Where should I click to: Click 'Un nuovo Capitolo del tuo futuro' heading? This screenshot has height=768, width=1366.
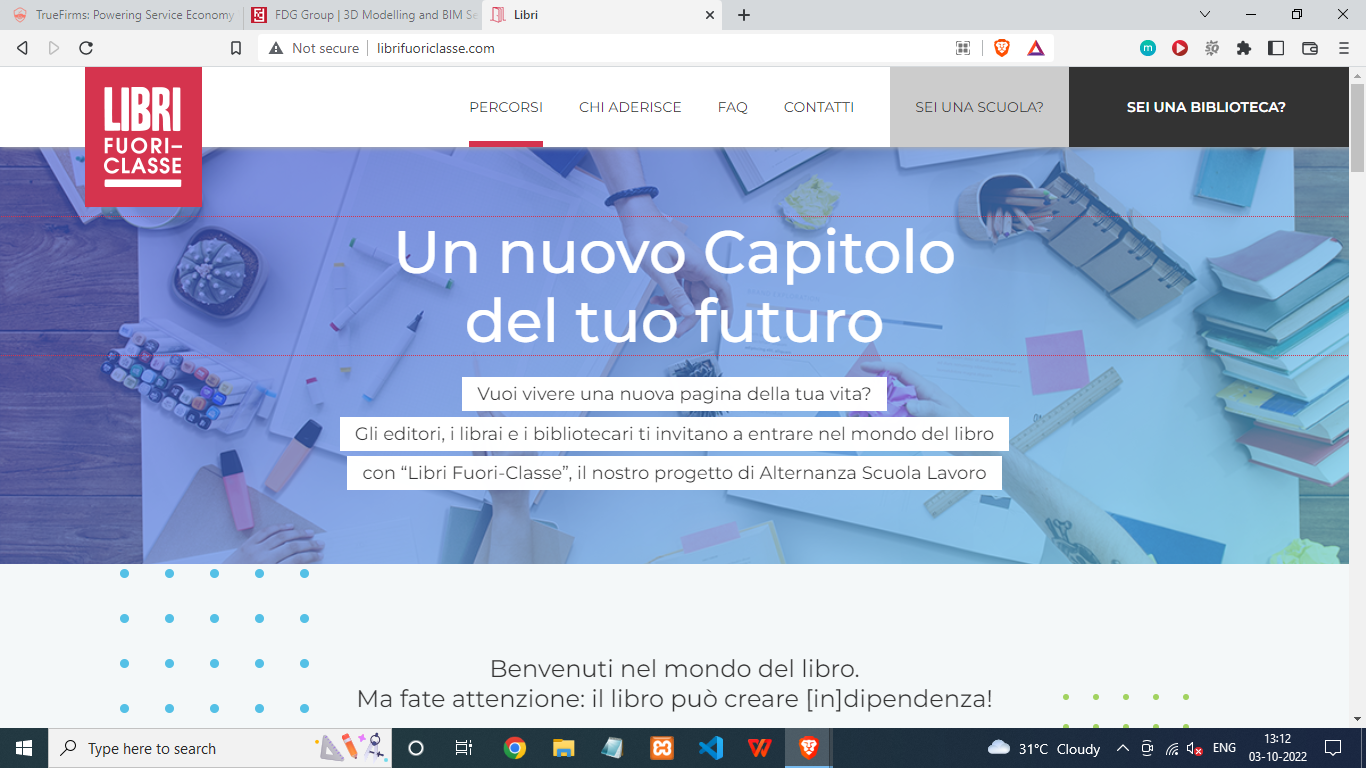675,287
